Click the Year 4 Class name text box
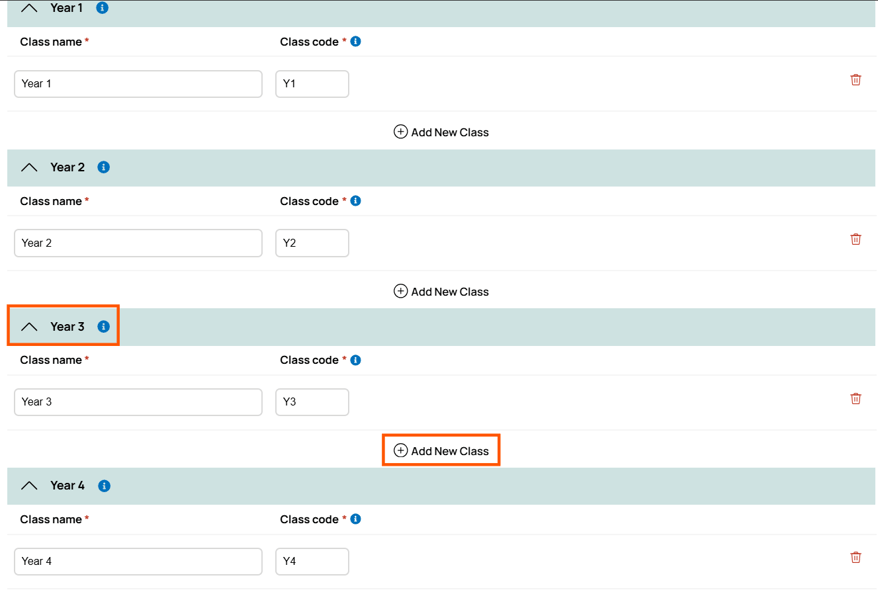Image resolution: width=878 pixels, height=596 pixels. point(137,561)
